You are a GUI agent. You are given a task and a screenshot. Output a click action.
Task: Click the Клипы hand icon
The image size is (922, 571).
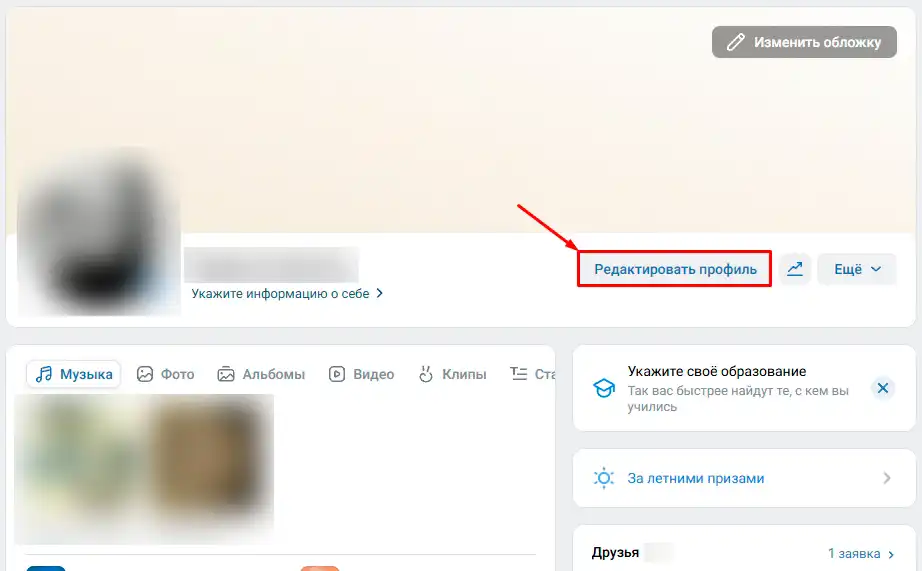coord(426,374)
